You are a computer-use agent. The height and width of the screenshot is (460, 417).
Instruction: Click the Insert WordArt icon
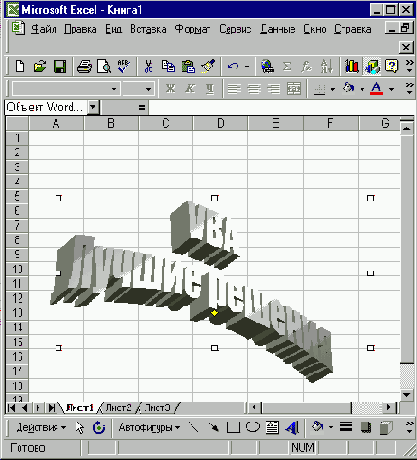(x=292, y=428)
